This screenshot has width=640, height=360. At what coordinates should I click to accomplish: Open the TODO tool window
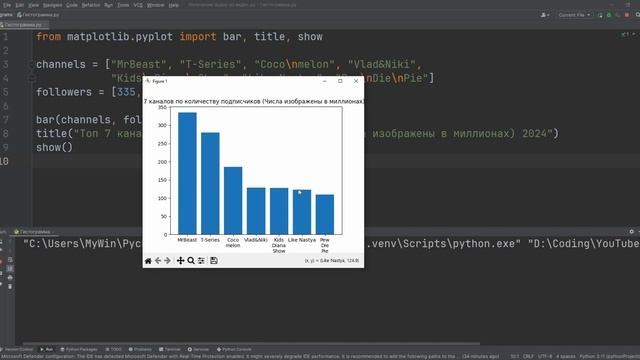(114, 349)
